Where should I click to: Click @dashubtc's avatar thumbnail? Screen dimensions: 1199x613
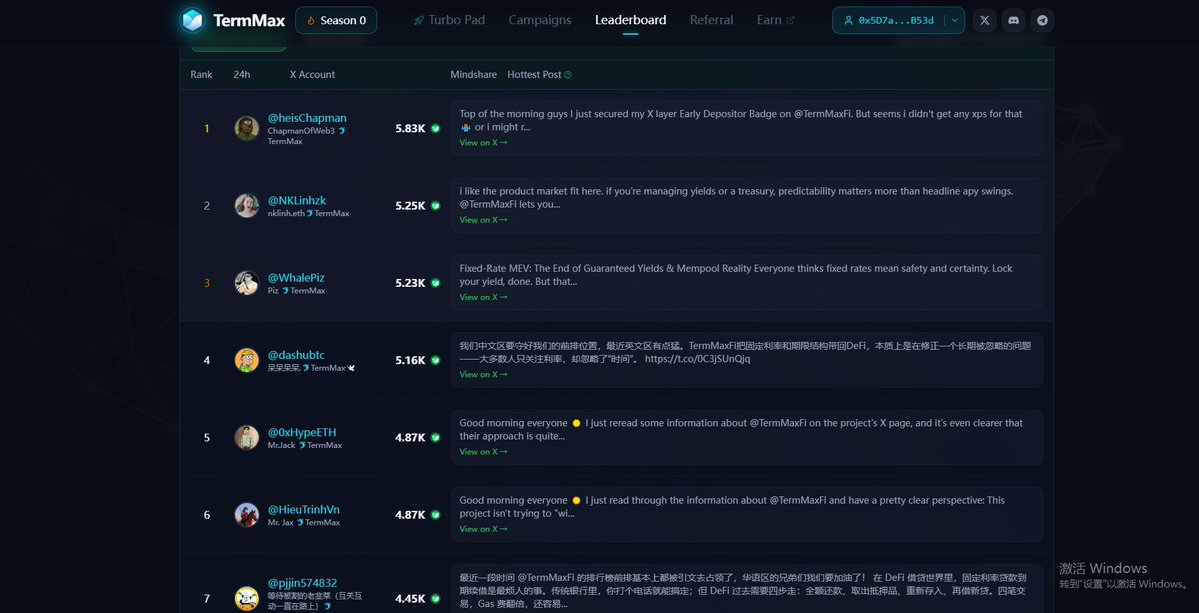coord(246,360)
